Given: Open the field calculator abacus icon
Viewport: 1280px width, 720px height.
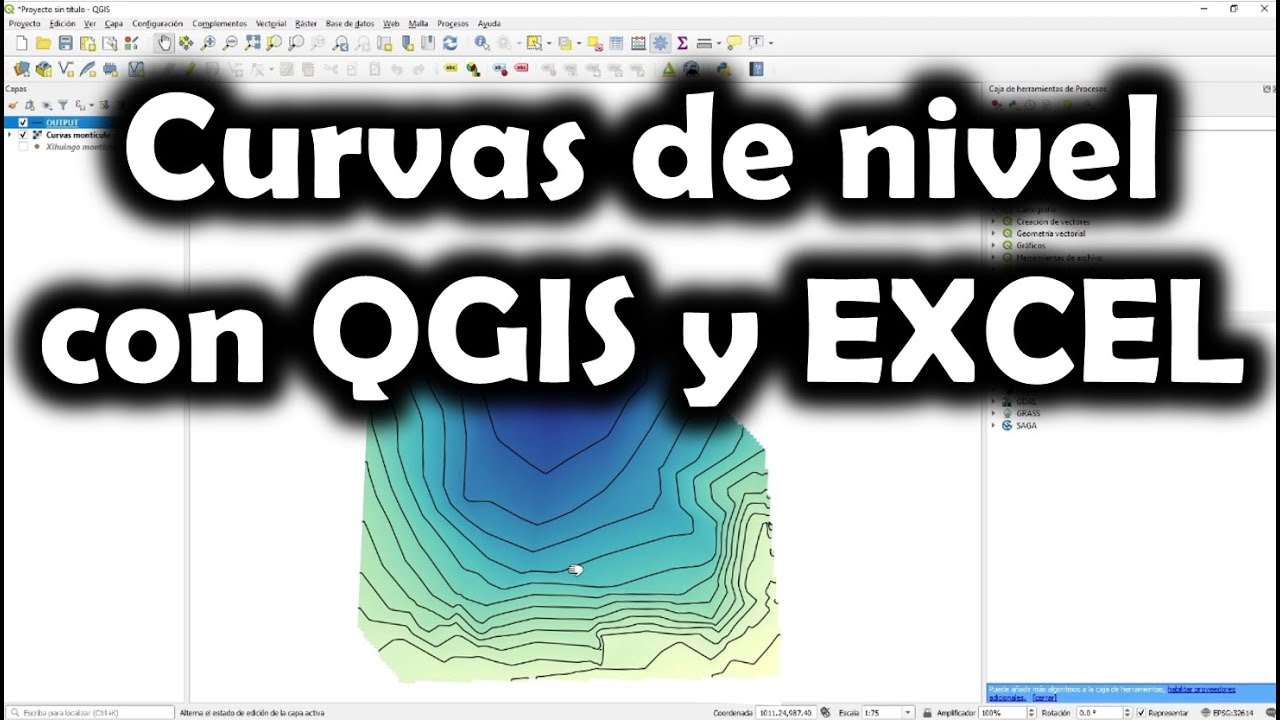Looking at the screenshot, I should pyautogui.click(x=638, y=43).
